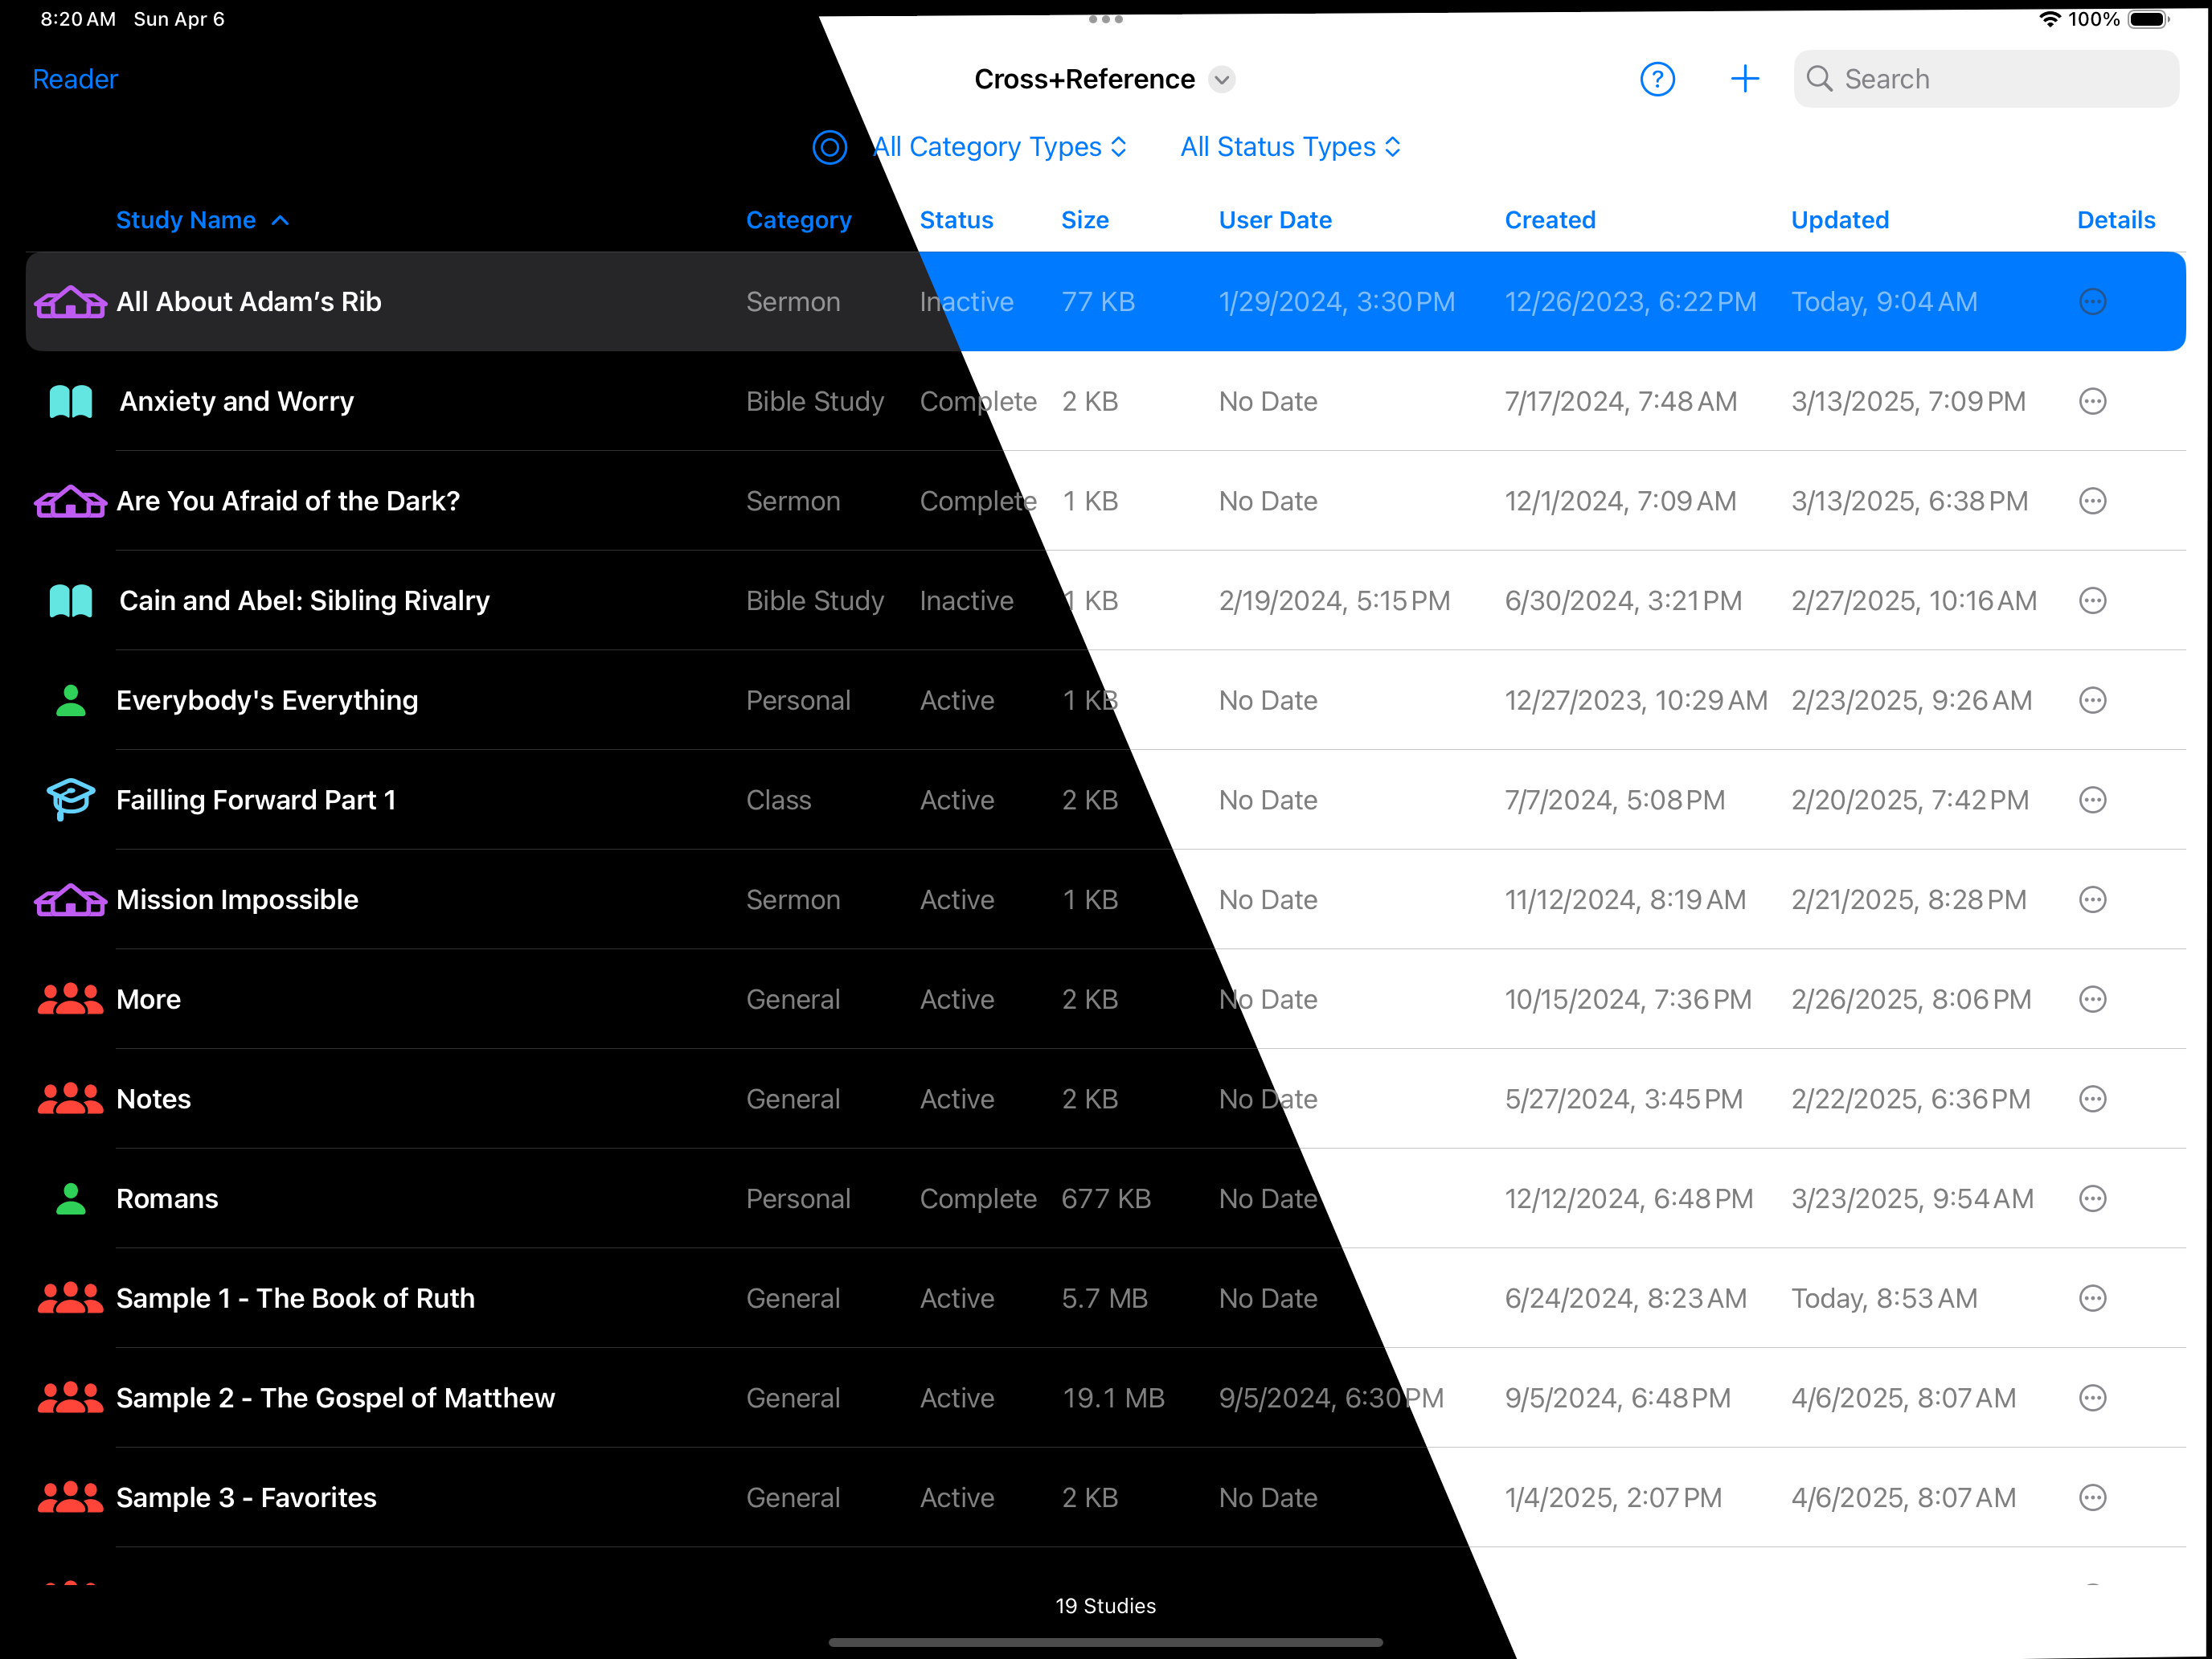This screenshot has width=2212, height=1659.
Task: Click the sermon church icon for Adam's Rib
Action: [x=70, y=302]
